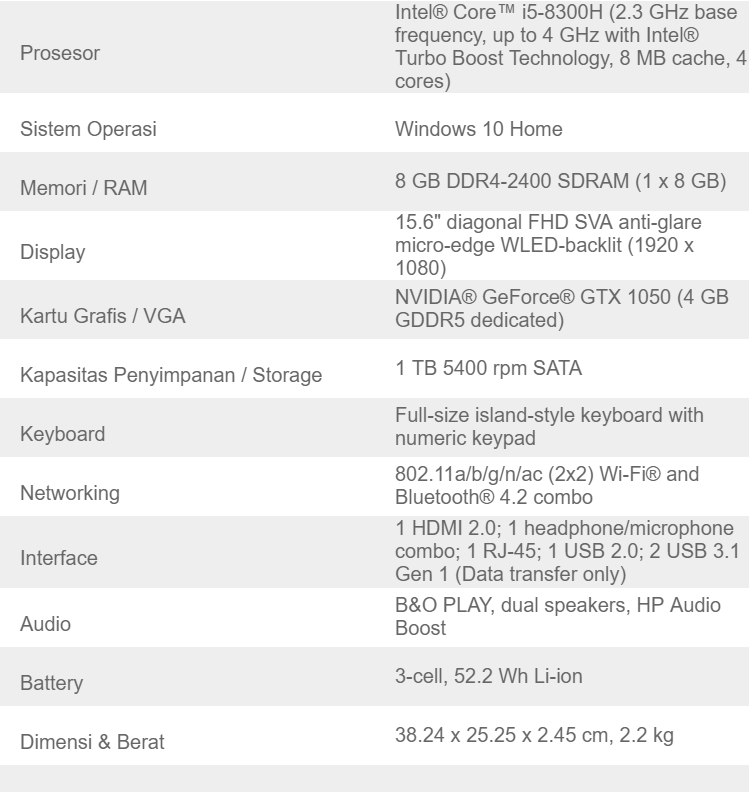Screen dimensions: 750x792
Task: Select the NVIDIA GeForce GTX 1050 text
Action: tap(561, 310)
